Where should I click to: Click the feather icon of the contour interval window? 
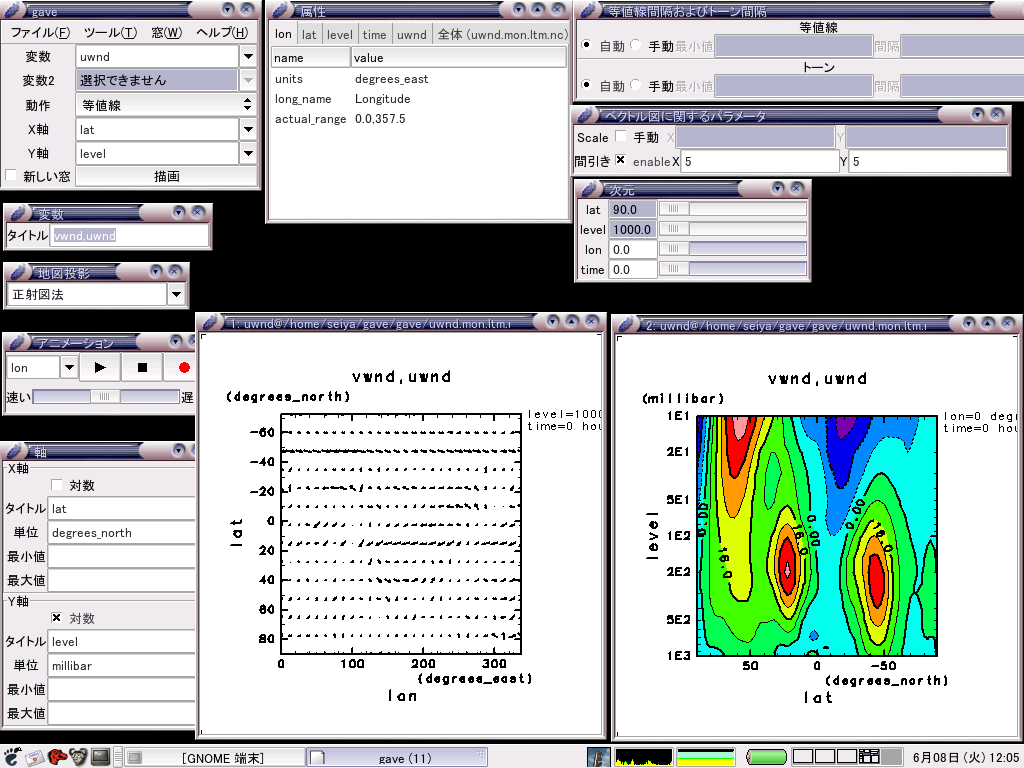point(590,10)
